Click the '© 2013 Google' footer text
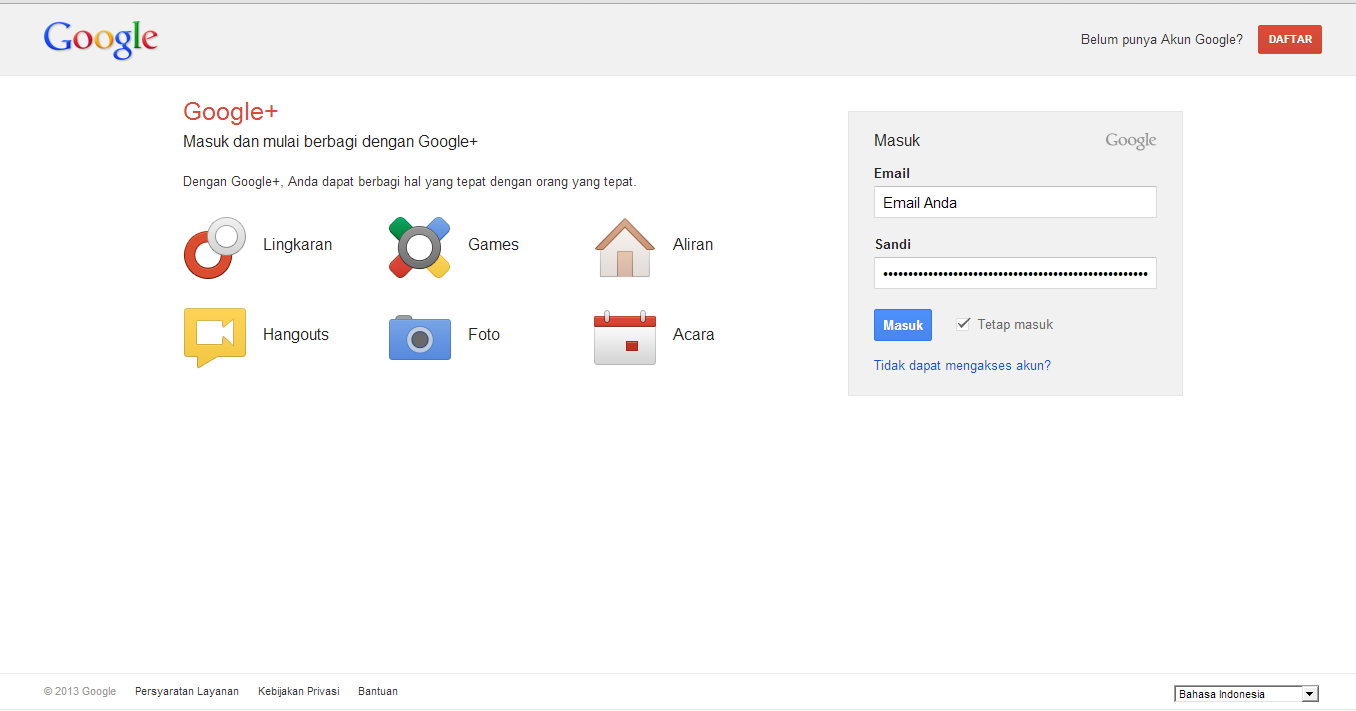The width and height of the screenshot is (1356, 711). pos(80,691)
